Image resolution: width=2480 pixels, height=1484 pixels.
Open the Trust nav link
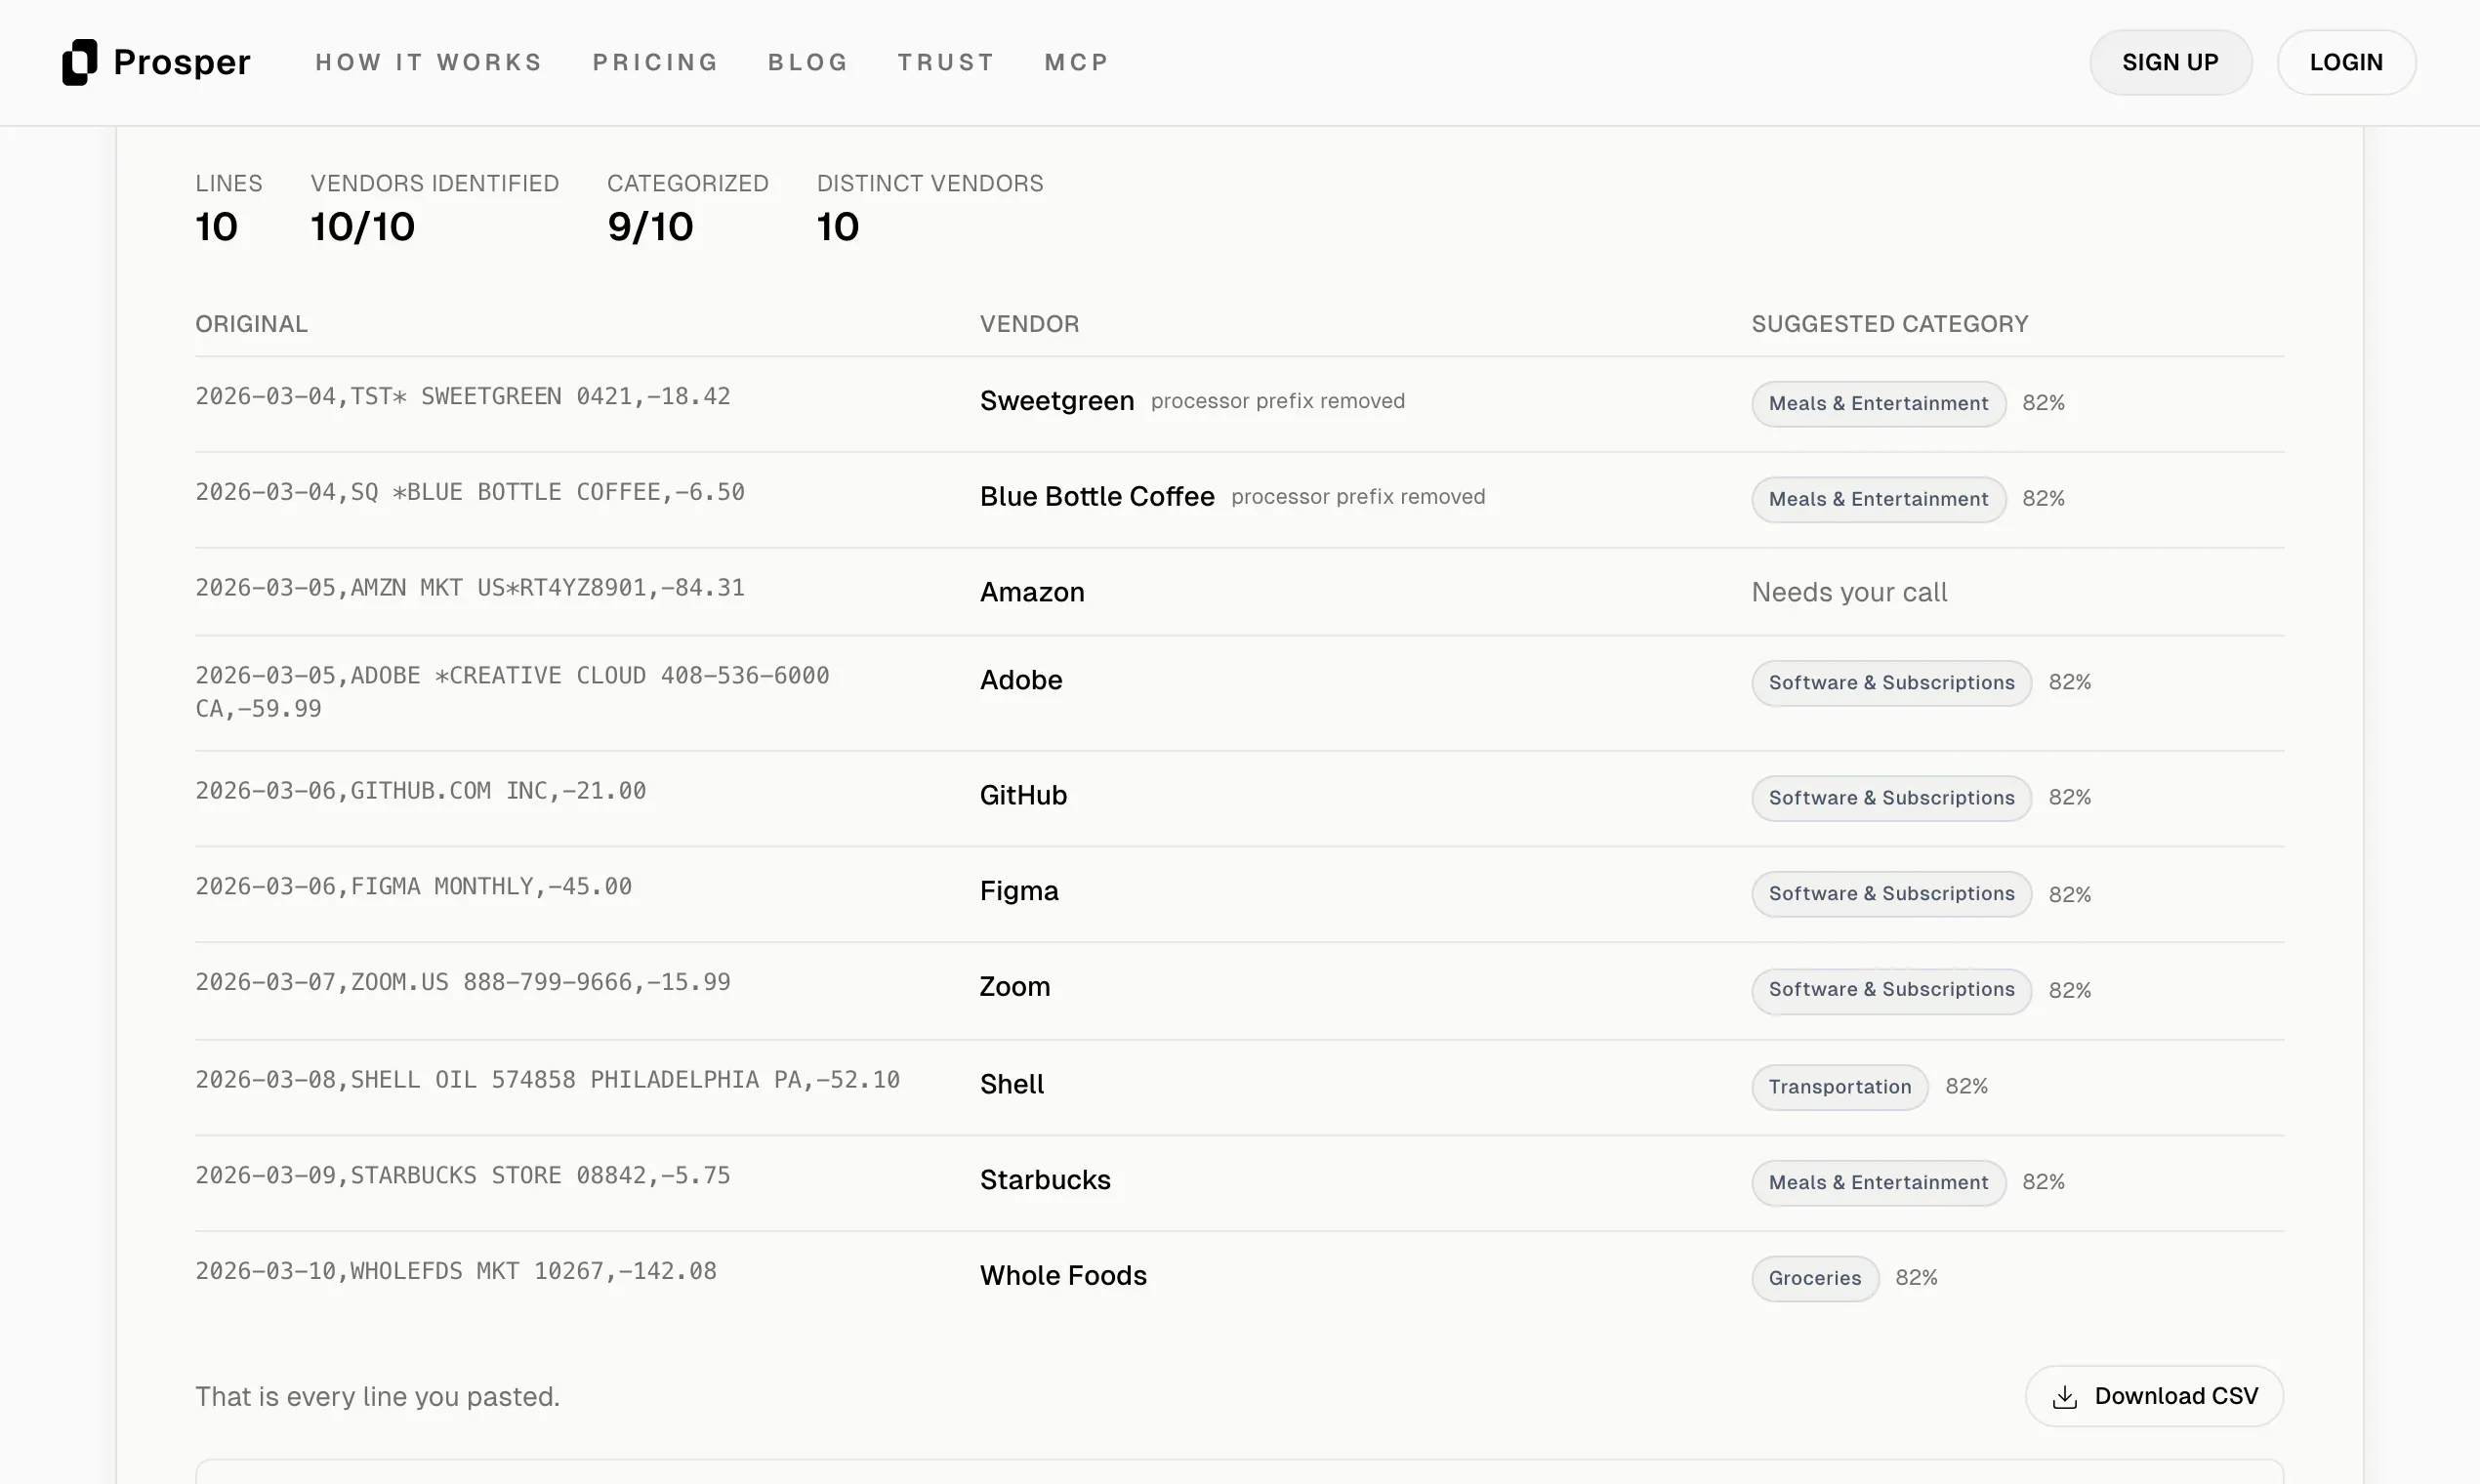point(946,62)
